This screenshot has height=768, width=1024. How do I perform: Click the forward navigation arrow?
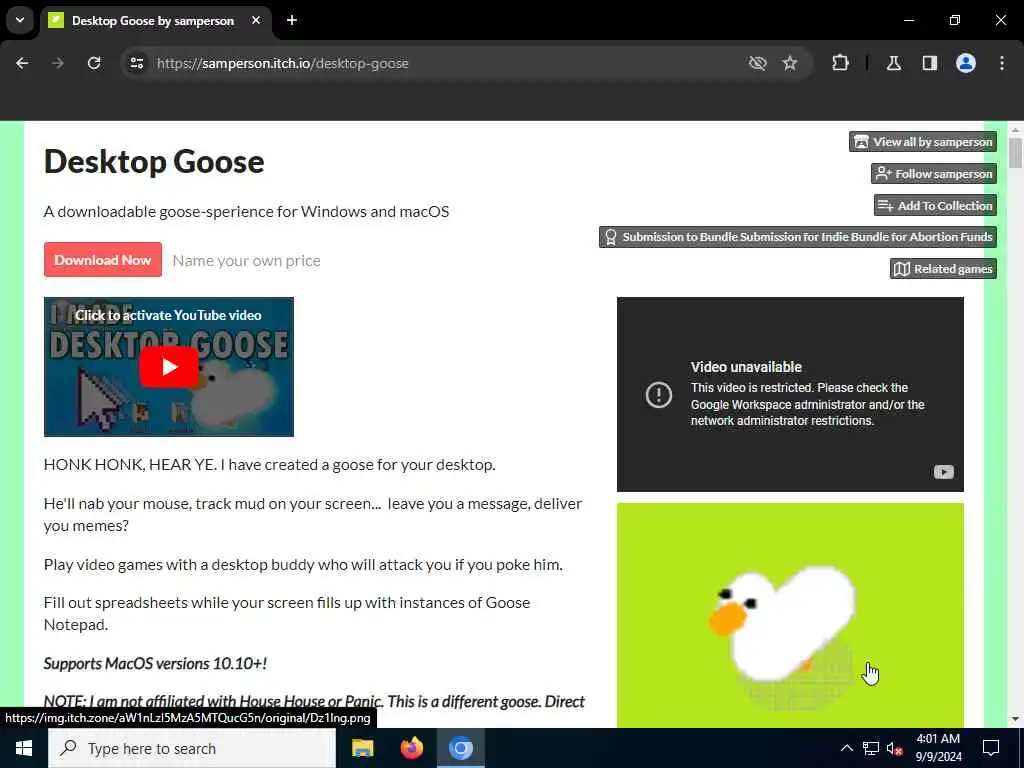[x=58, y=63]
